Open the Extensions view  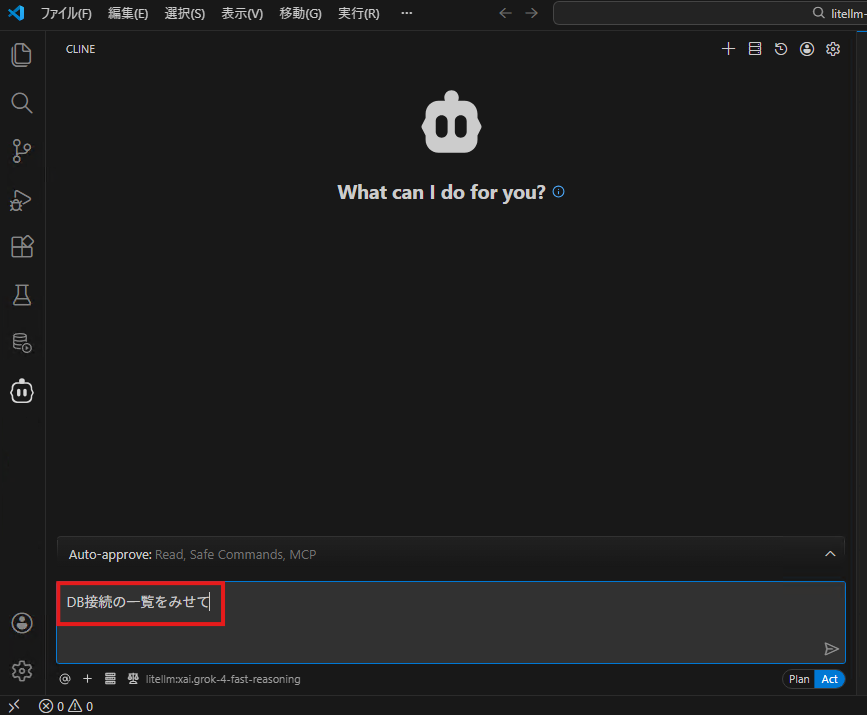tap(22, 247)
